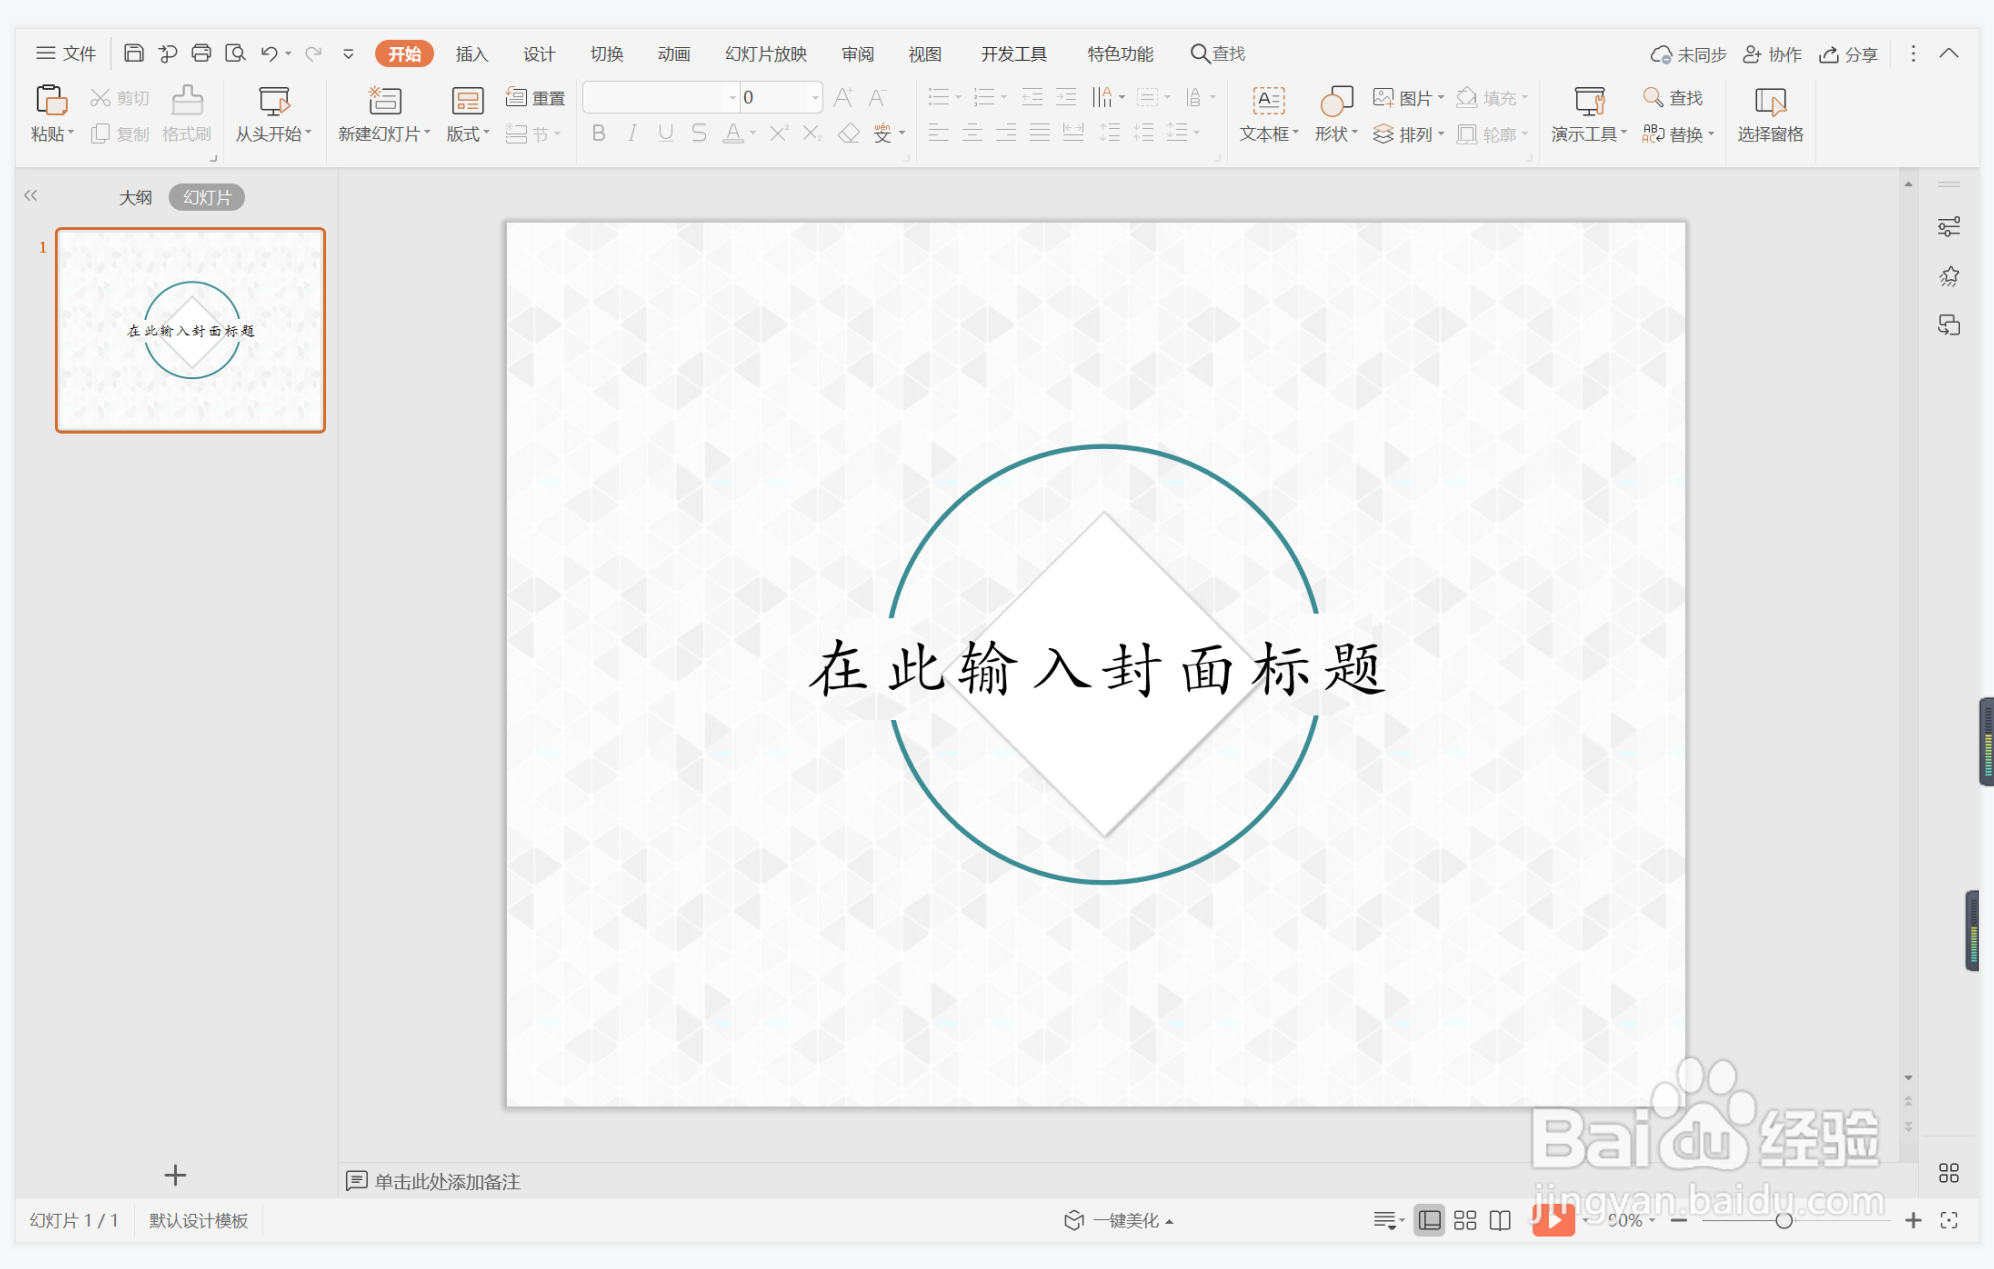Open the Animation (动画) tab
The height and width of the screenshot is (1269, 1994).
(674, 54)
